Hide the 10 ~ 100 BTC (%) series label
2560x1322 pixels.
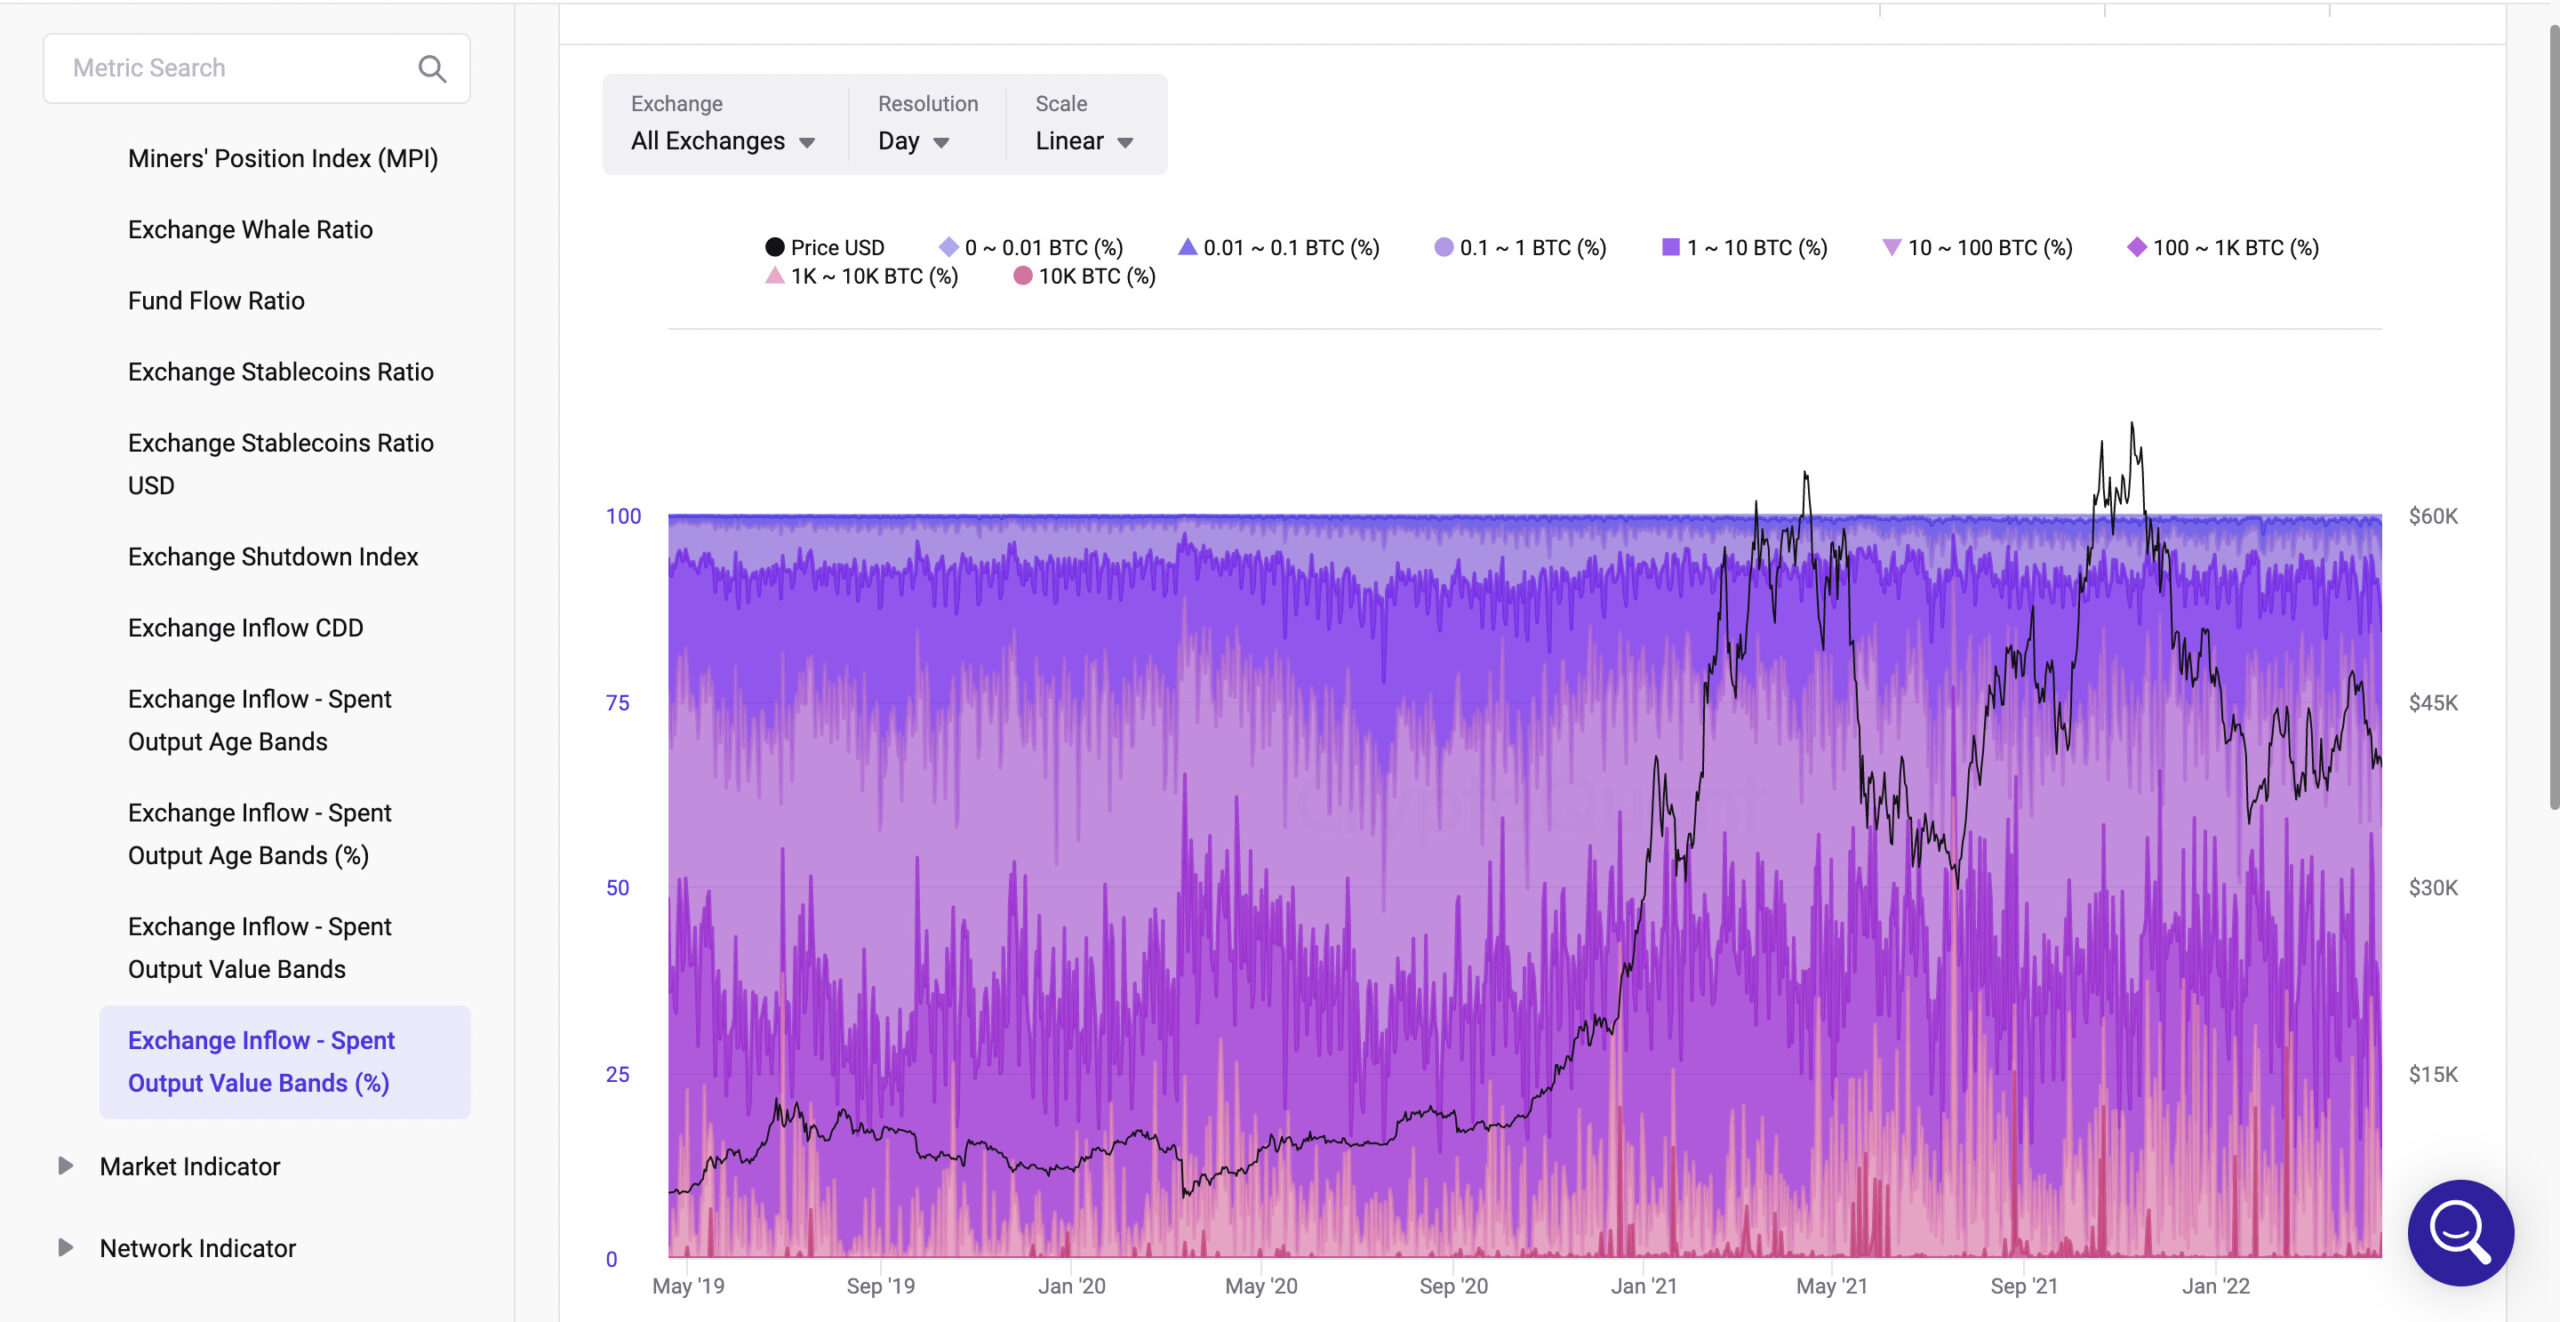[x=1990, y=247]
